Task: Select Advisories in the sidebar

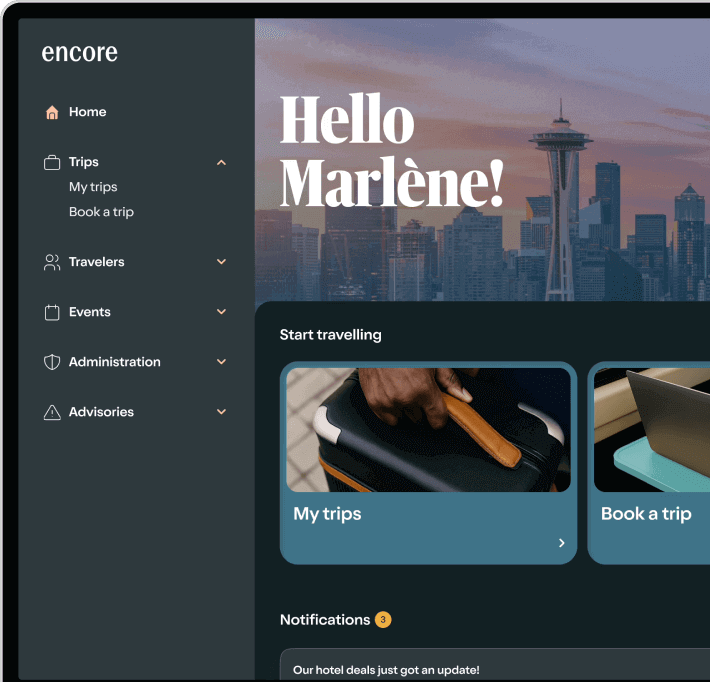Action: coord(101,412)
